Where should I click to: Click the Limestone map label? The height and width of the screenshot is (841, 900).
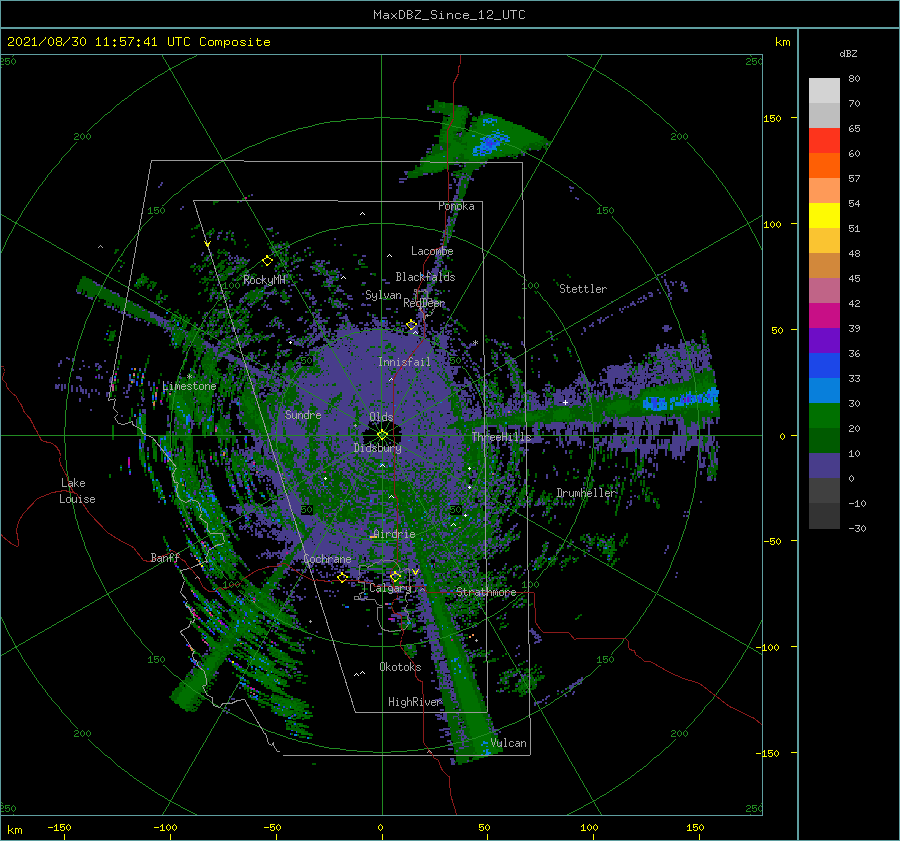pyautogui.click(x=189, y=386)
